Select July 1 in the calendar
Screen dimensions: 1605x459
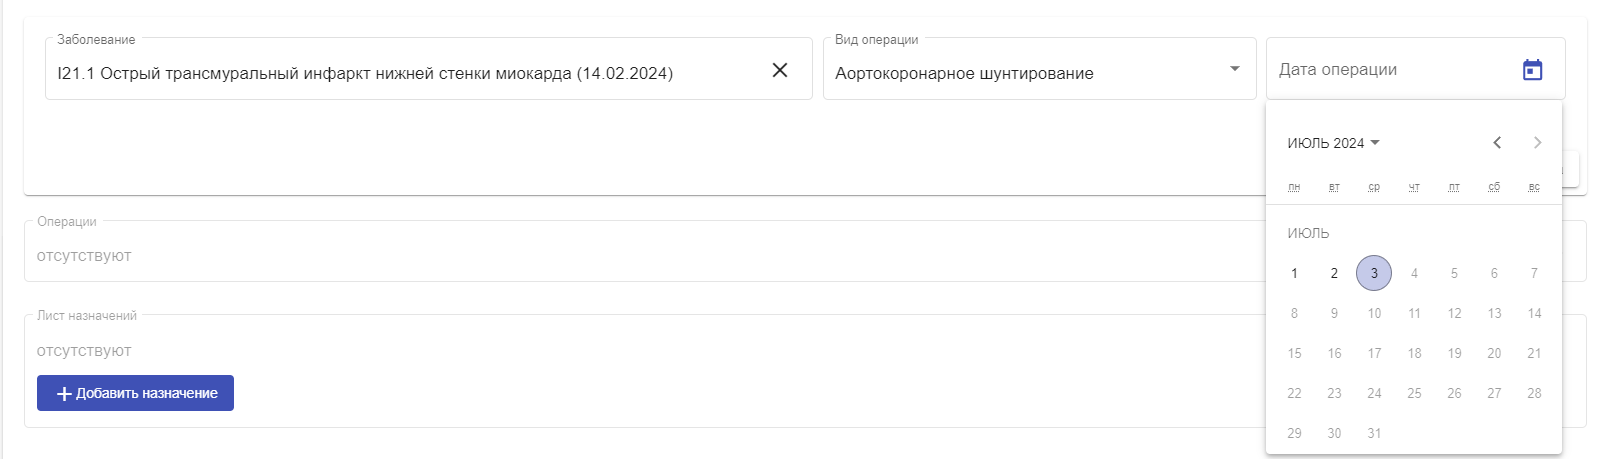tap(1294, 273)
